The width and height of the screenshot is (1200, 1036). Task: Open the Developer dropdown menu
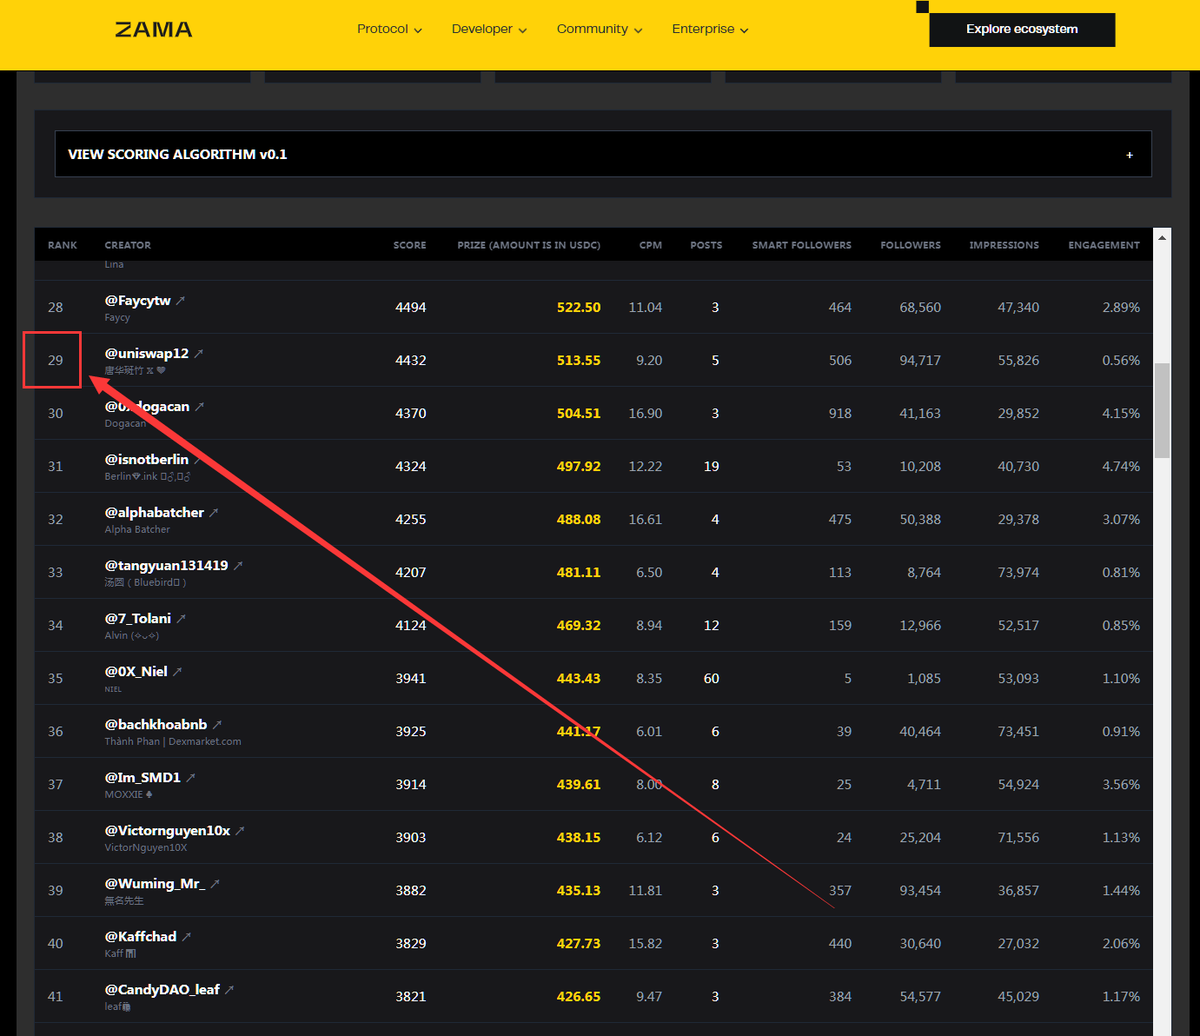(489, 29)
